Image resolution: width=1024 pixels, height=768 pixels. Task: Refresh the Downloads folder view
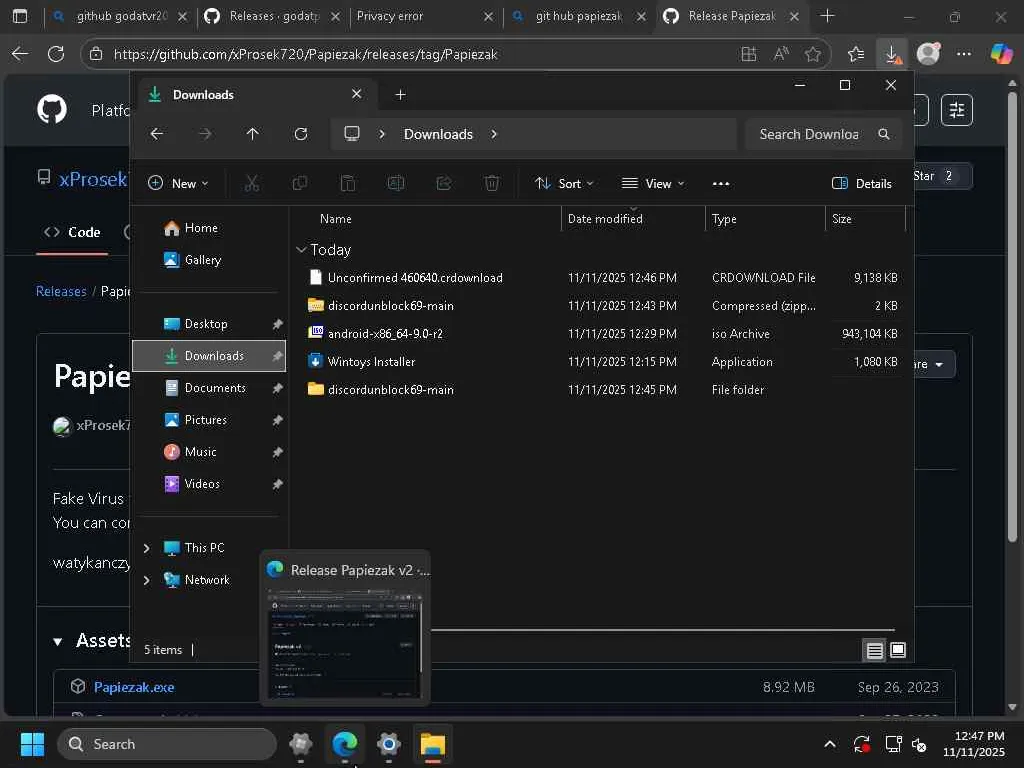[300, 134]
